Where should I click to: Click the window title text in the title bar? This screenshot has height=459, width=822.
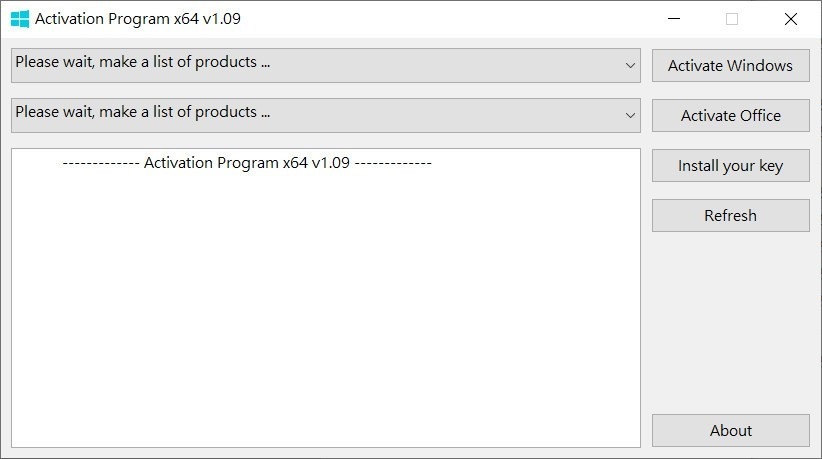138,18
